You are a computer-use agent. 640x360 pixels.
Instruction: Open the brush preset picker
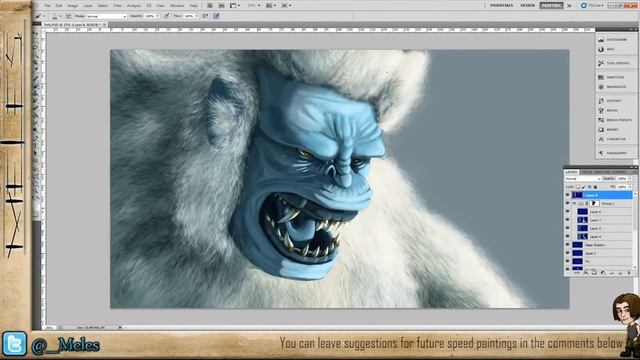tap(57, 16)
